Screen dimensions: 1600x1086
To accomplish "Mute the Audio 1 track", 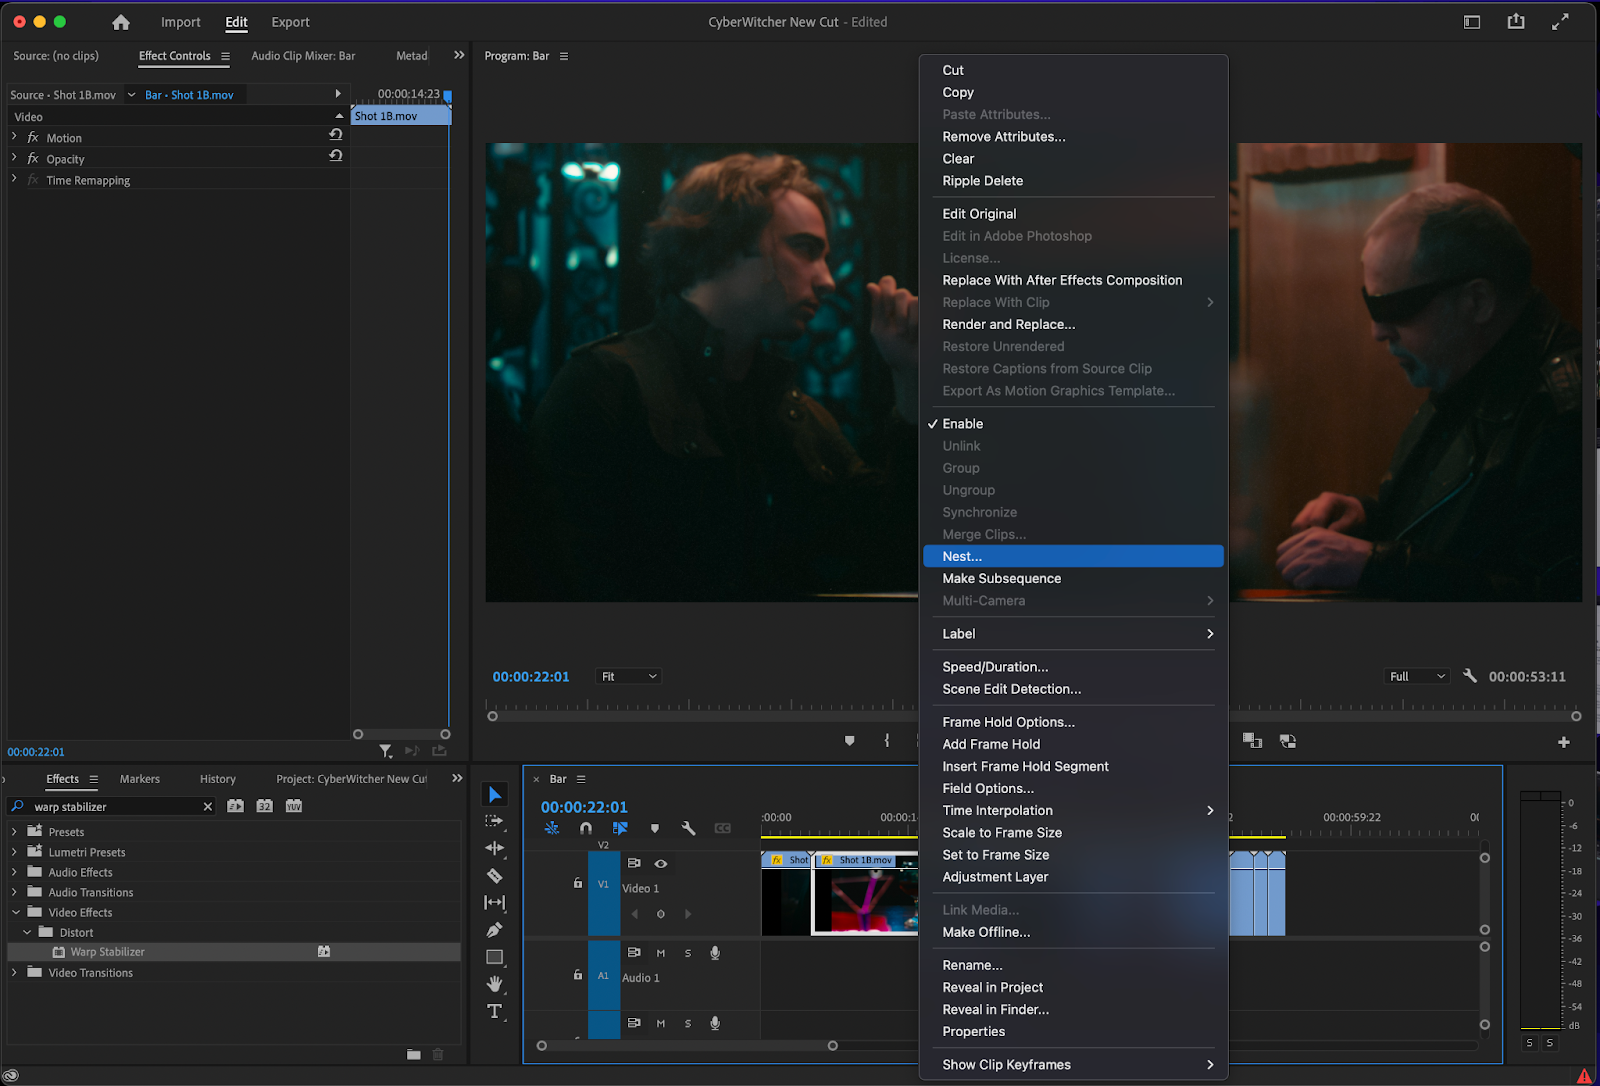I will [661, 953].
